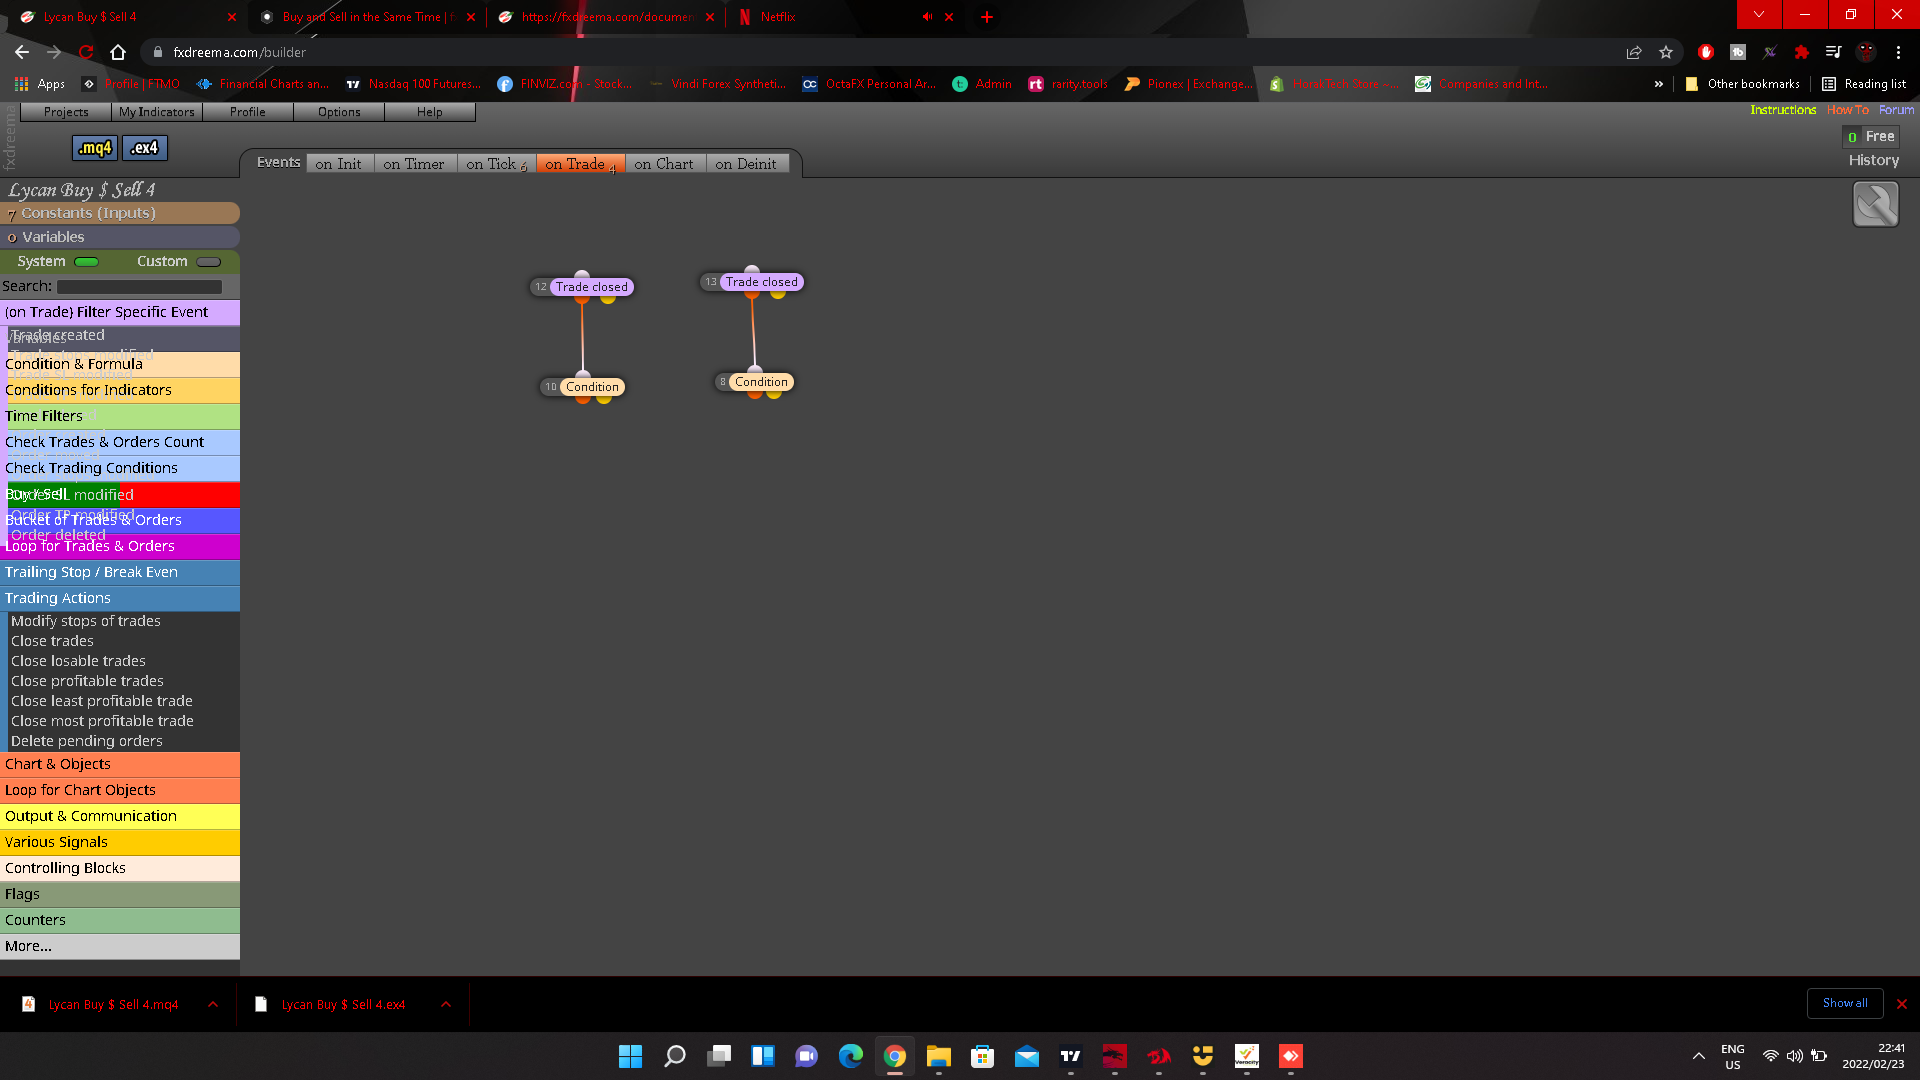Expand Flags category
Screen dimensions: 1920x1080
click(120, 894)
